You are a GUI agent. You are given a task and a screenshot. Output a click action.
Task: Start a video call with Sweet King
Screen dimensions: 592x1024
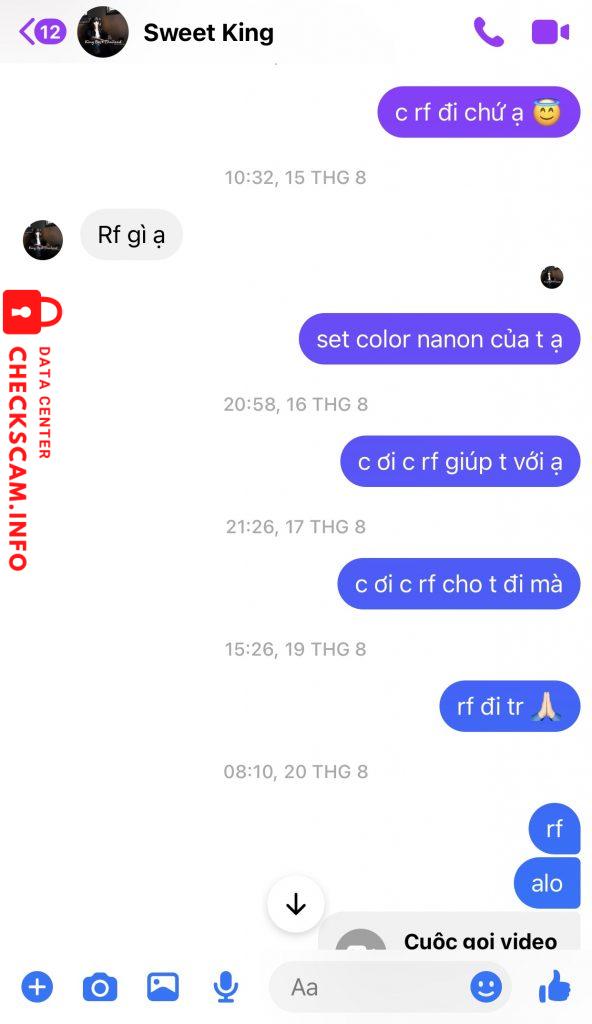[550, 32]
